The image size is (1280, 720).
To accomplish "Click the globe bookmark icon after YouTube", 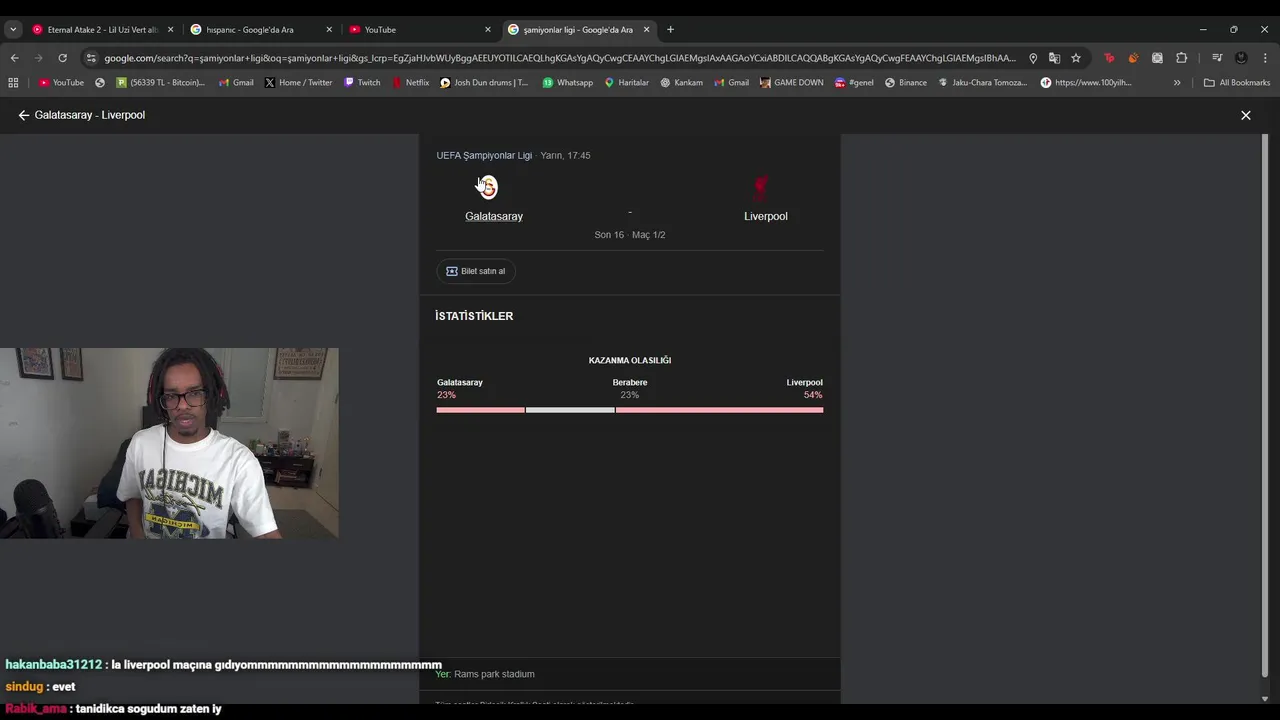I will [100, 83].
